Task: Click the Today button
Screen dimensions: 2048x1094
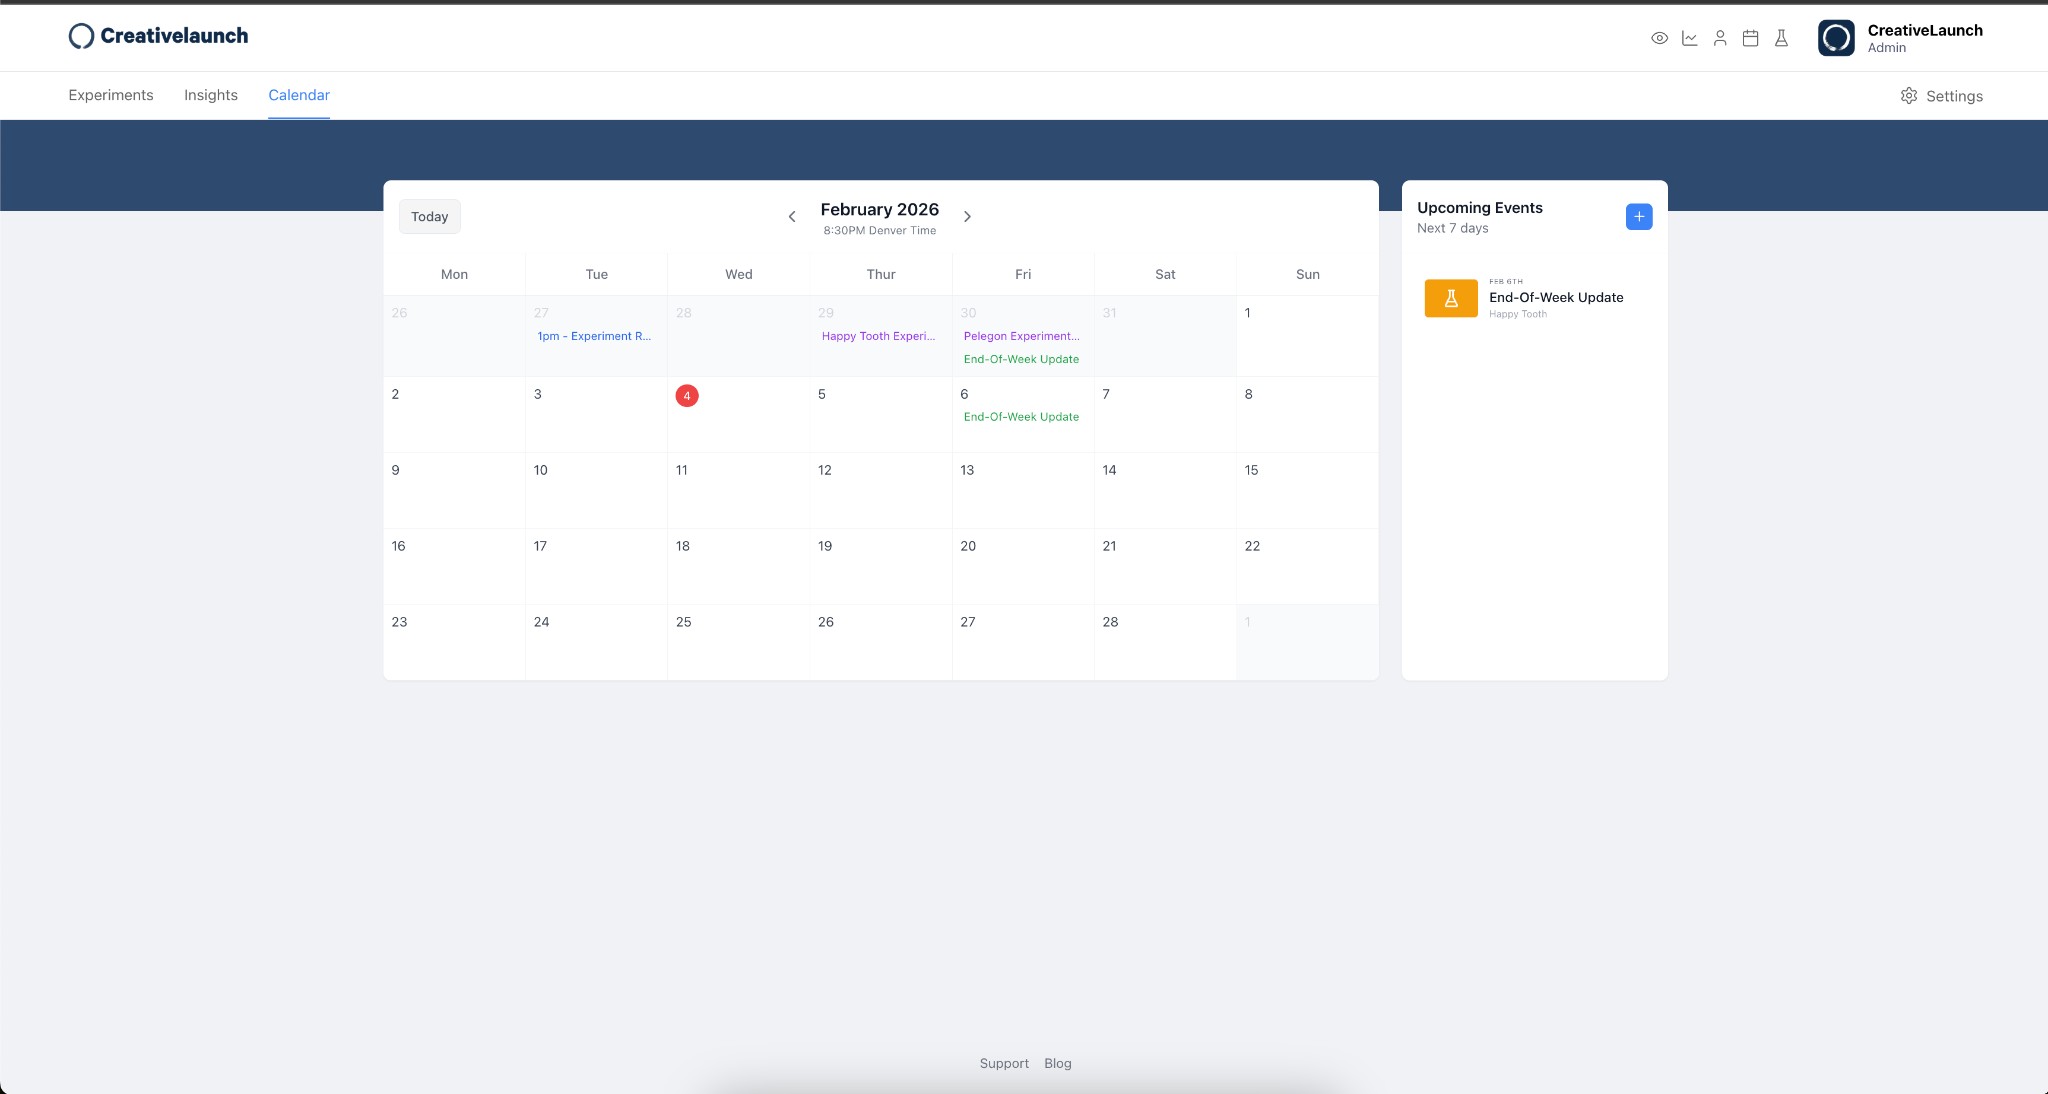Action: (x=429, y=216)
